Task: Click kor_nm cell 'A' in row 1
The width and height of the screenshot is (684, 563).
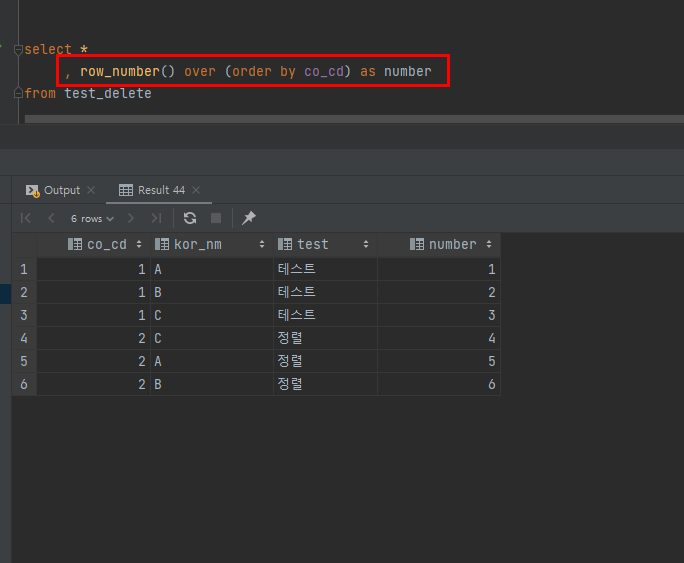Action: pos(212,269)
